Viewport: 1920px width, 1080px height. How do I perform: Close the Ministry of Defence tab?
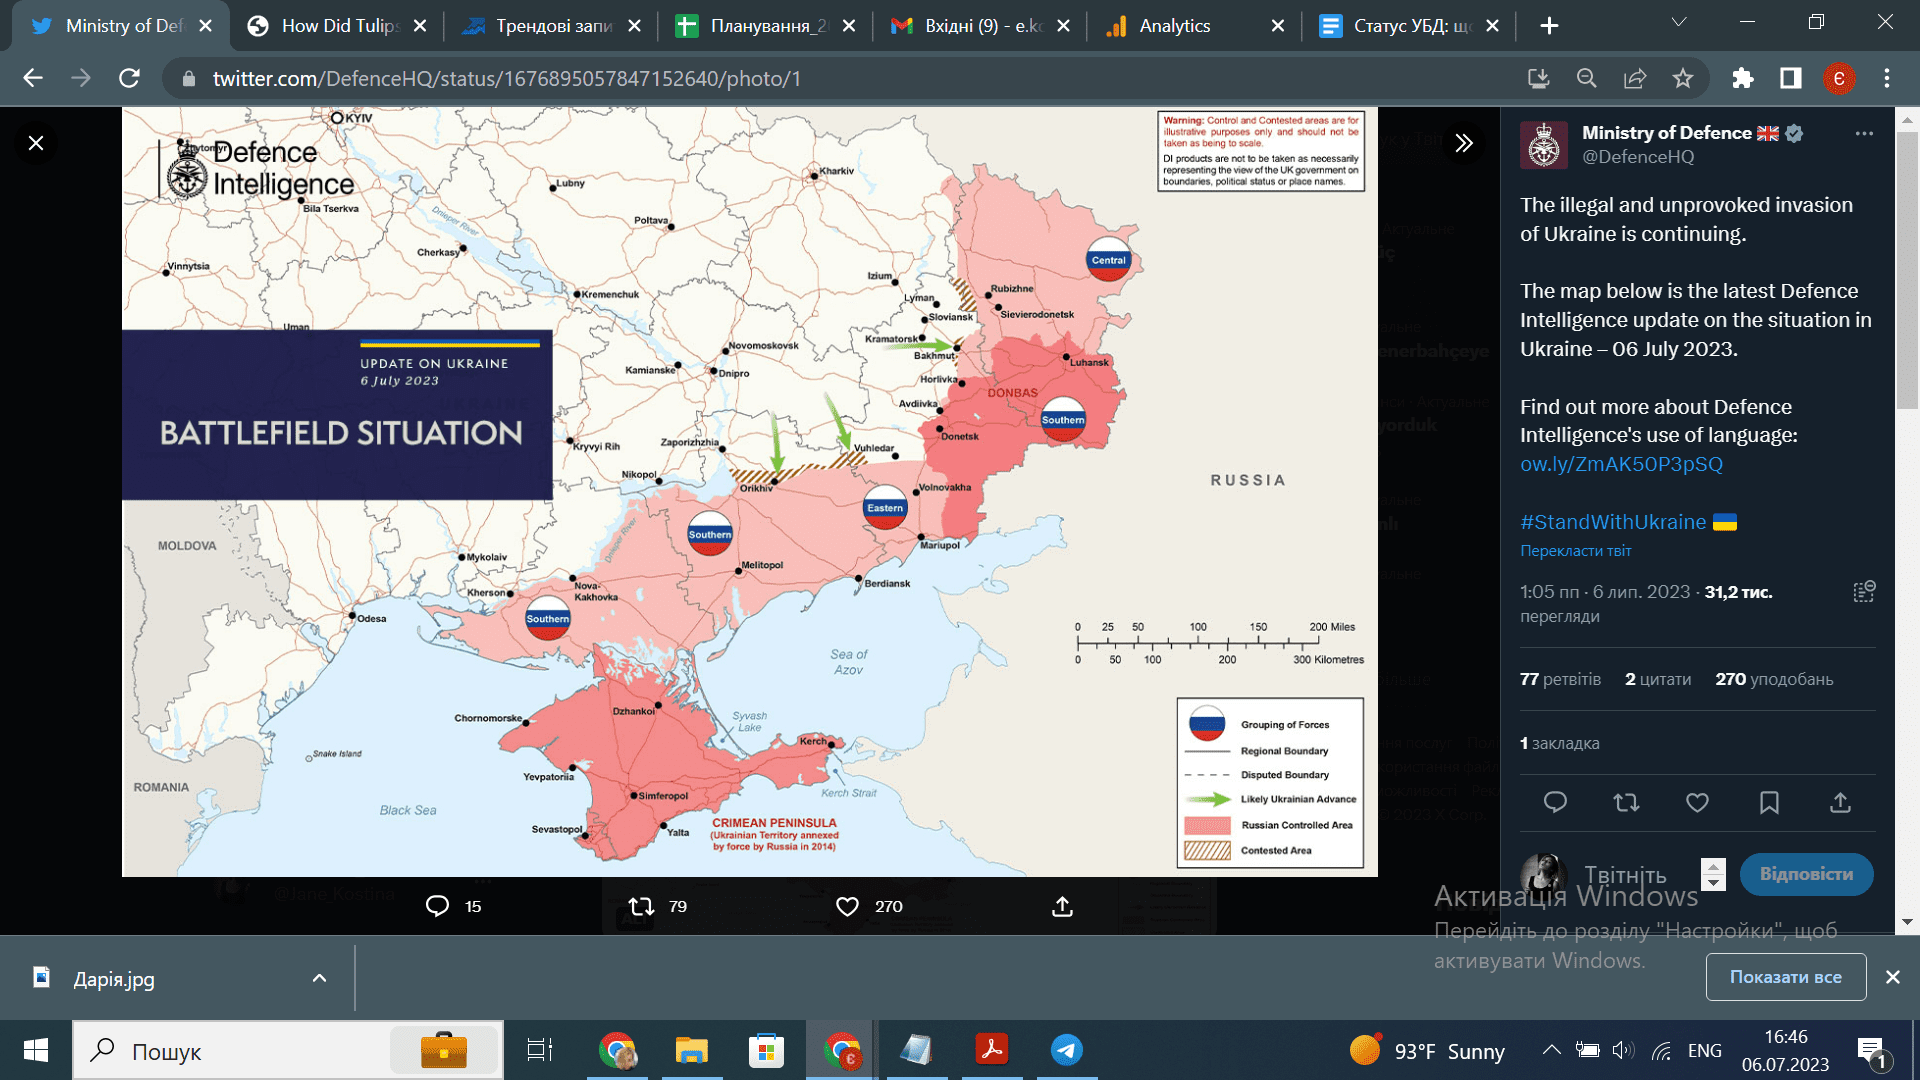tap(206, 26)
